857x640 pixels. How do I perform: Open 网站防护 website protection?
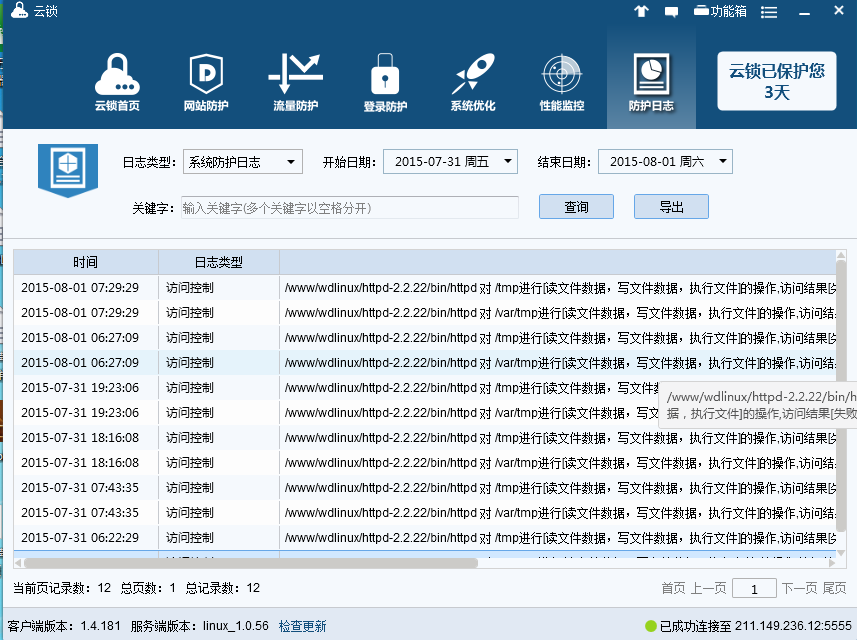[x=205, y=82]
